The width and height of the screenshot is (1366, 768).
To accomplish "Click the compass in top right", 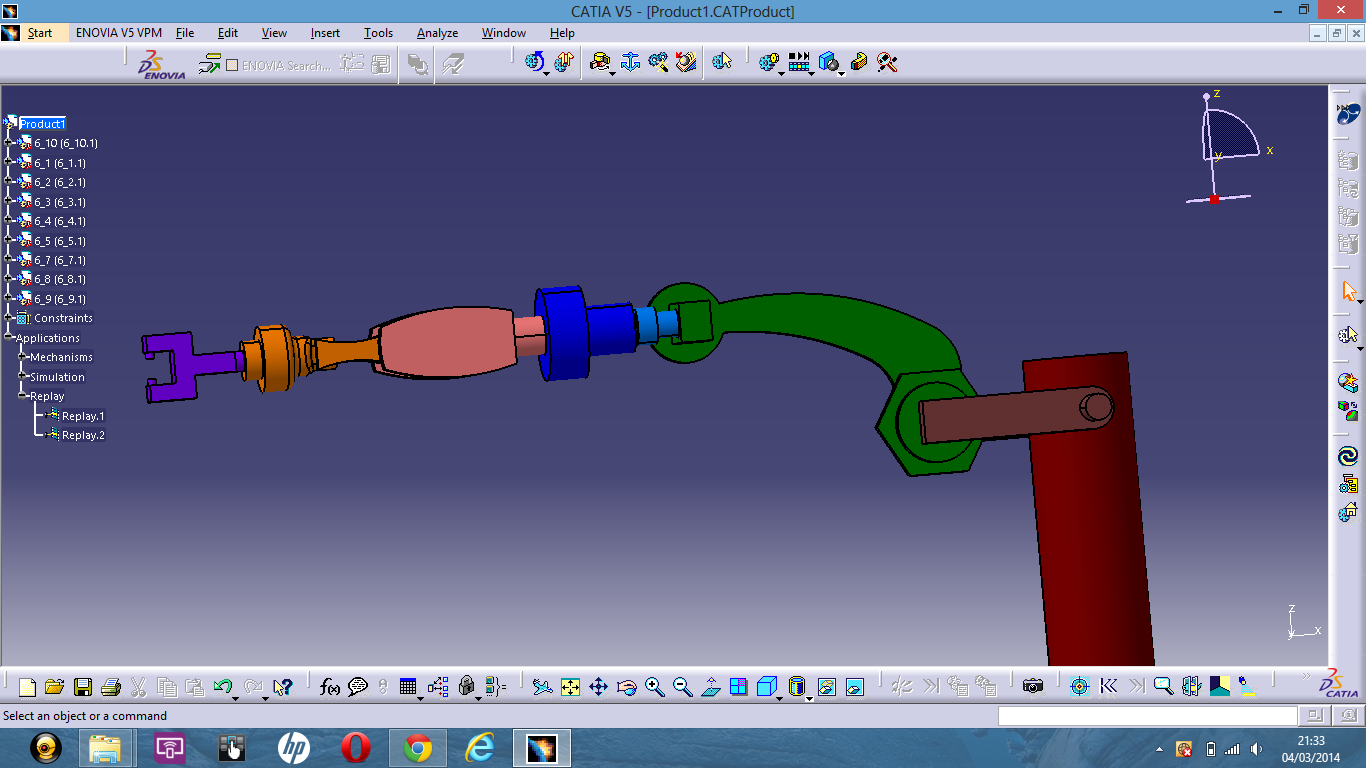I will click(x=1226, y=146).
